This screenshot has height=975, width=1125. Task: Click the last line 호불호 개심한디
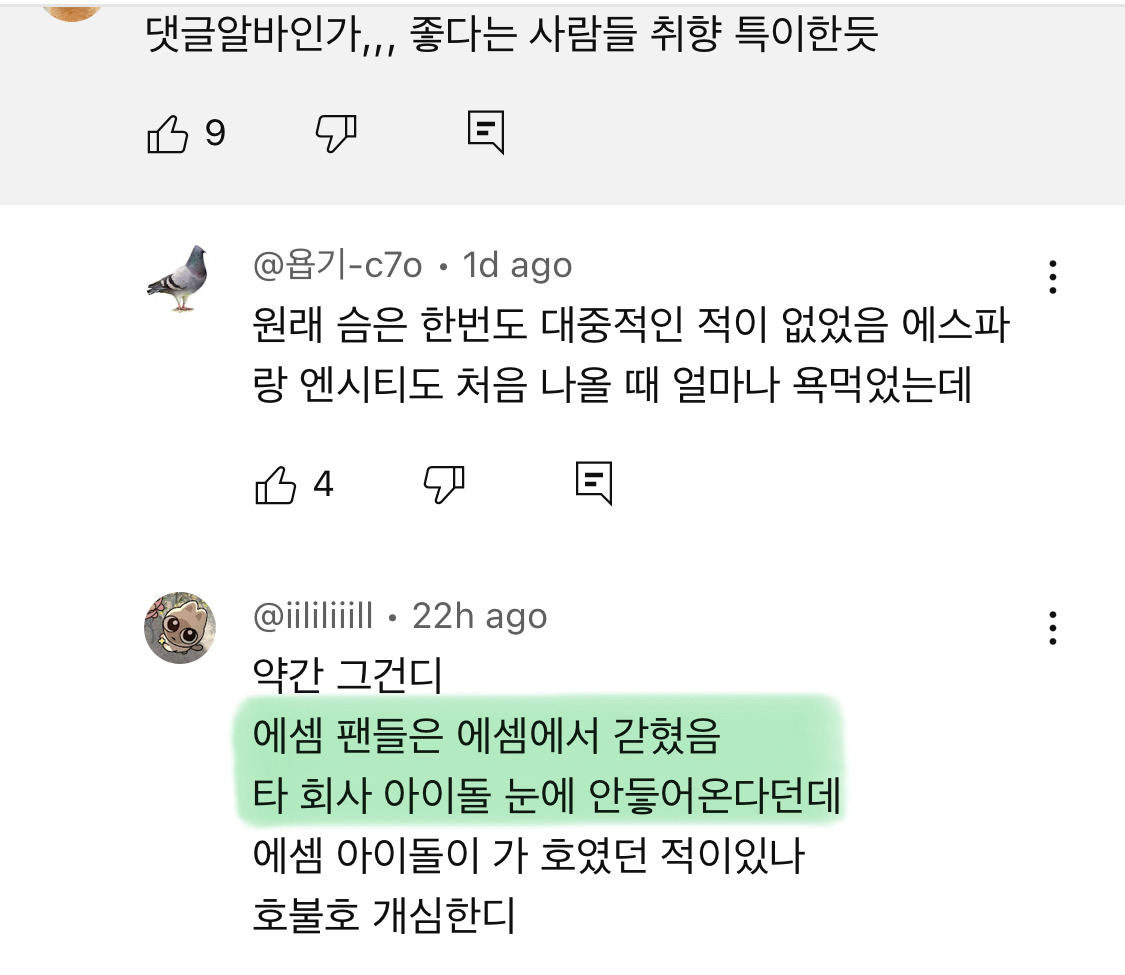coord(384,915)
